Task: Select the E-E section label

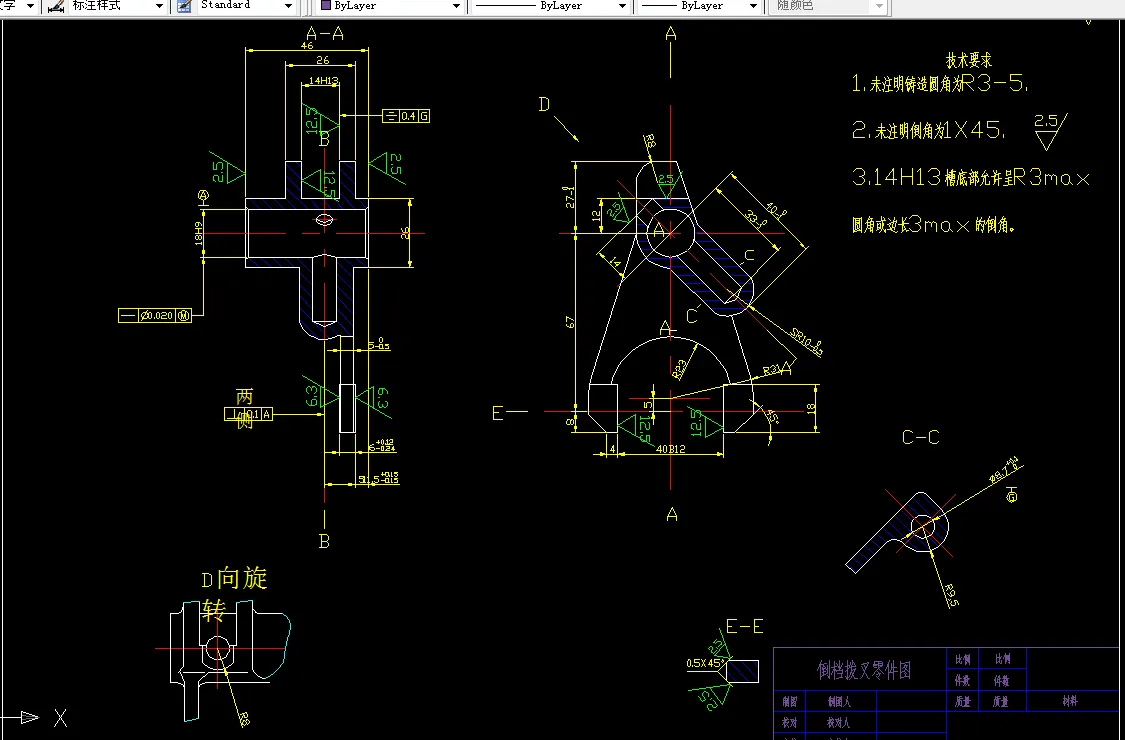Action: [744, 627]
